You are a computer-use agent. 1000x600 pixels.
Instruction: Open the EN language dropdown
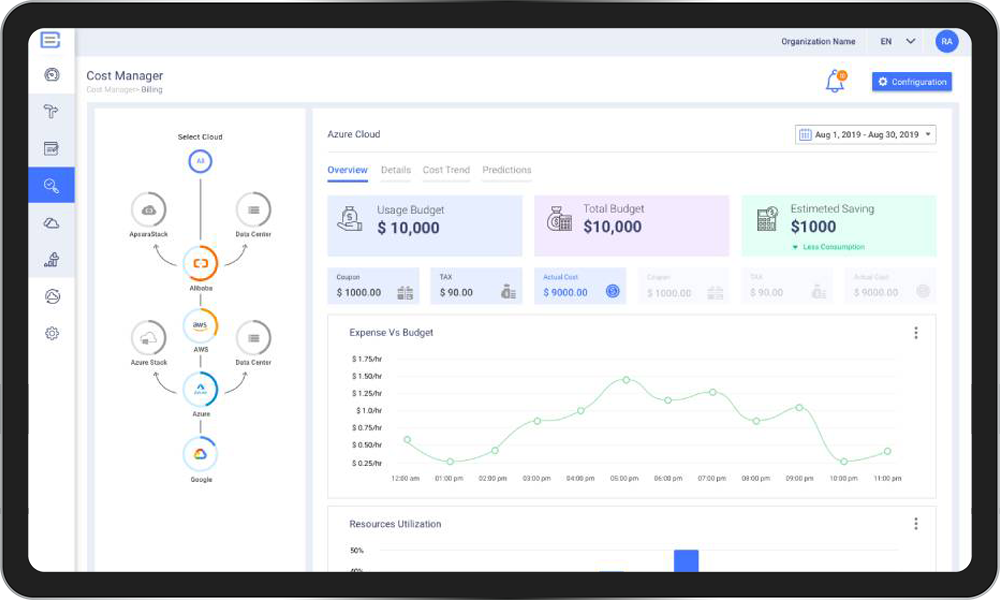pyautogui.click(x=898, y=41)
